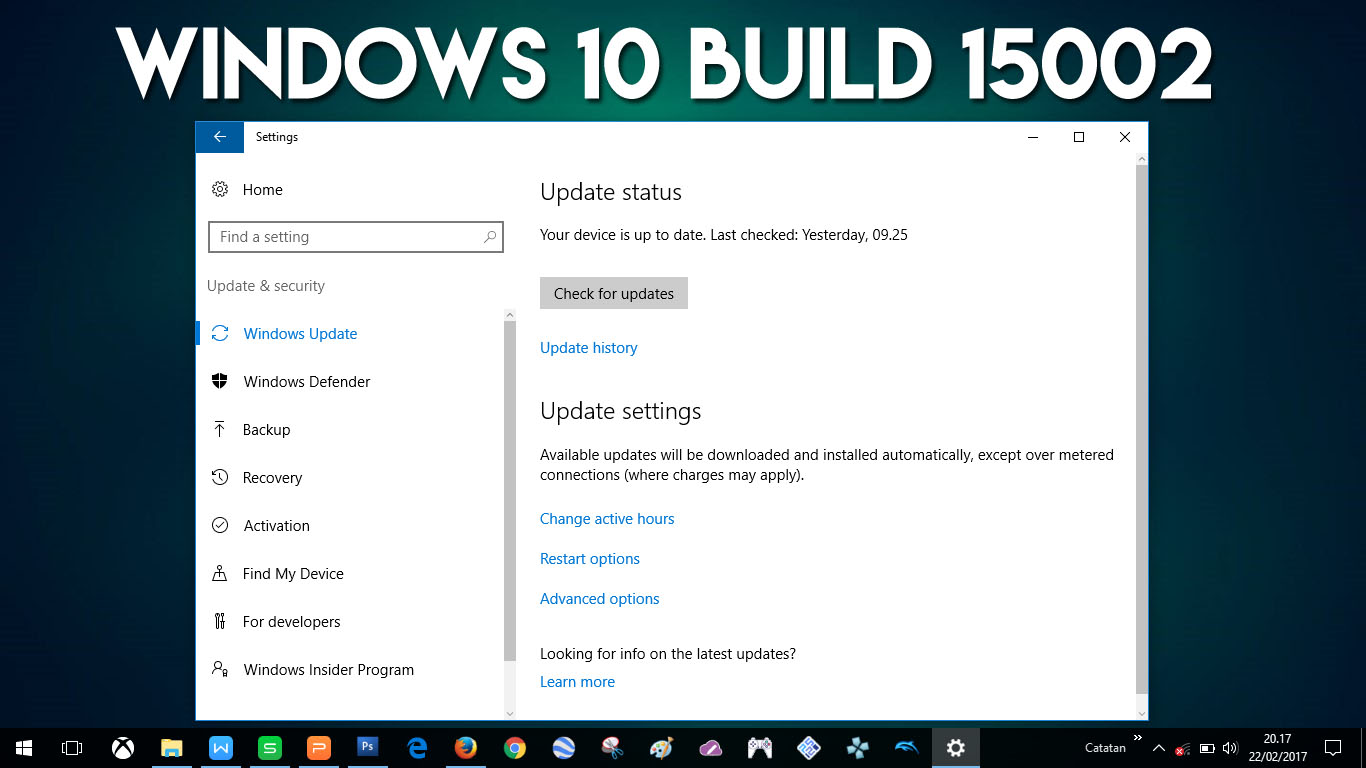Open WPS Spreadsheets from the taskbar
Image resolution: width=1366 pixels, height=768 pixels.
click(x=270, y=748)
